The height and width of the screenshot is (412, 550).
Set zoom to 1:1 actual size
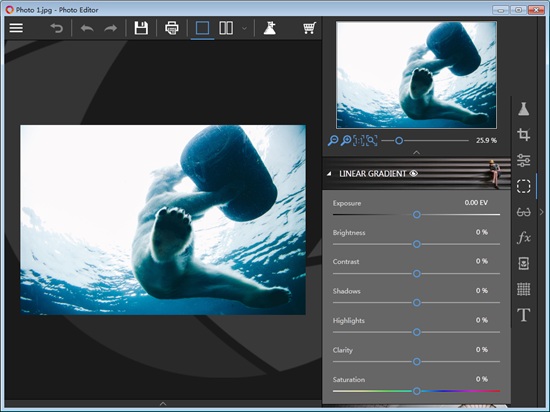pos(358,141)
